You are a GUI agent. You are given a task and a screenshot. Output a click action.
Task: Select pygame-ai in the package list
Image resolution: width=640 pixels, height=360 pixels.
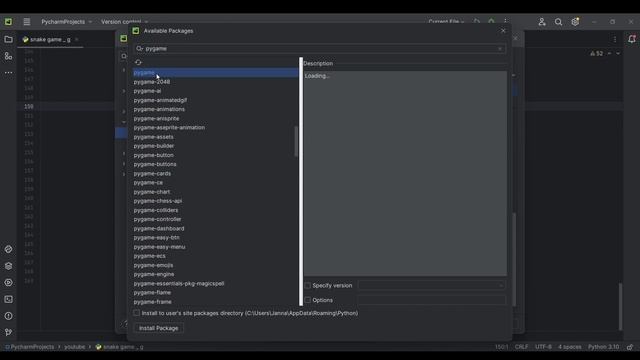tap(216, 91)
